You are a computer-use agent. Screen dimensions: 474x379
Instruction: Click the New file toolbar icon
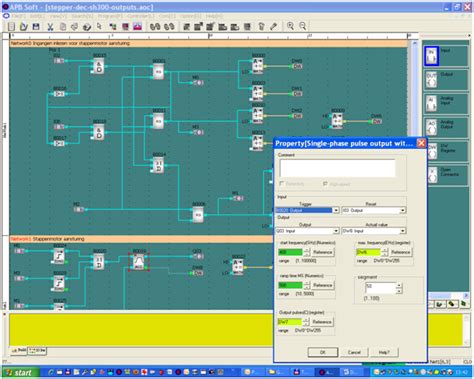[x=12, y=27]
